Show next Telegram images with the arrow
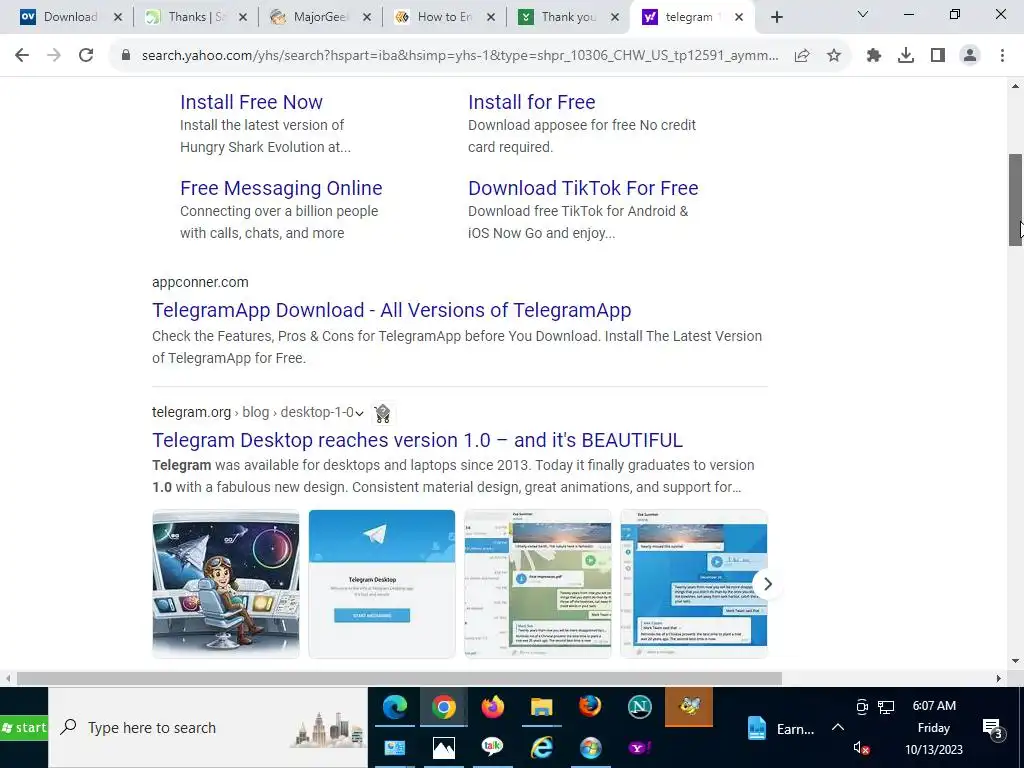 [767, 584]
